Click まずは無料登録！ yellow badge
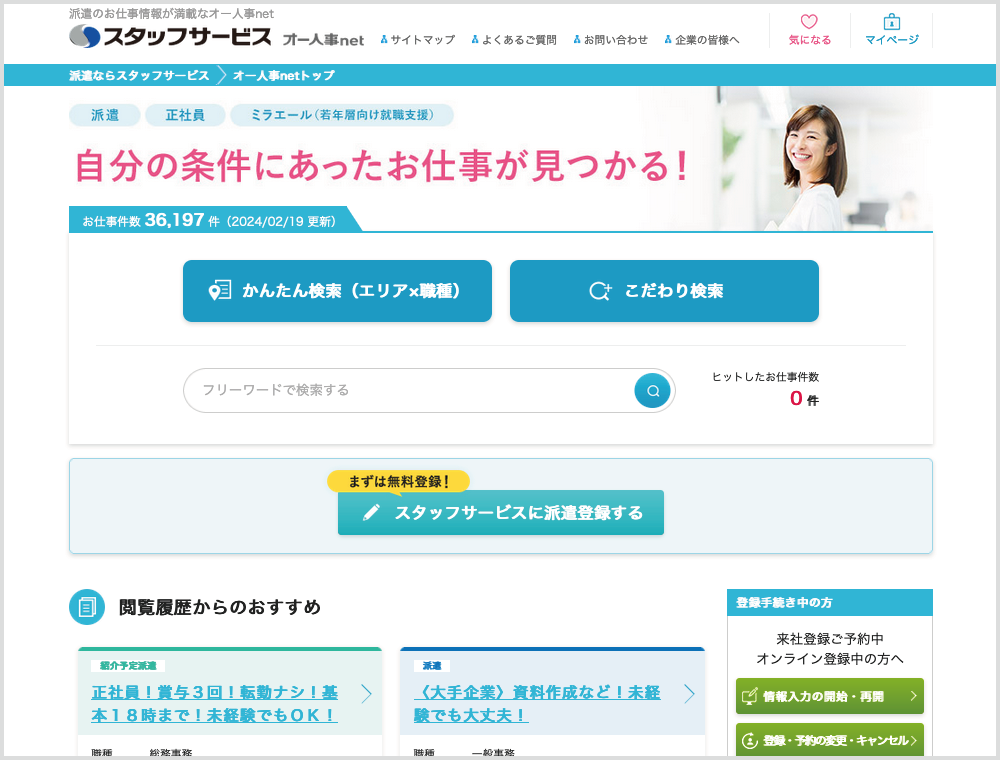The height and width of the screenshot is (760, 1000). click(399, 481)
